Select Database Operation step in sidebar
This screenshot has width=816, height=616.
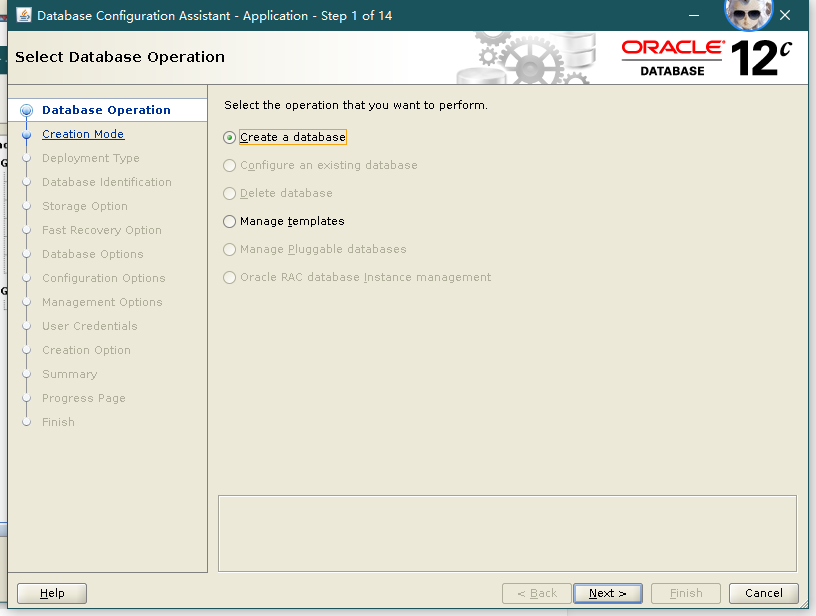click(x=106, y=110)
